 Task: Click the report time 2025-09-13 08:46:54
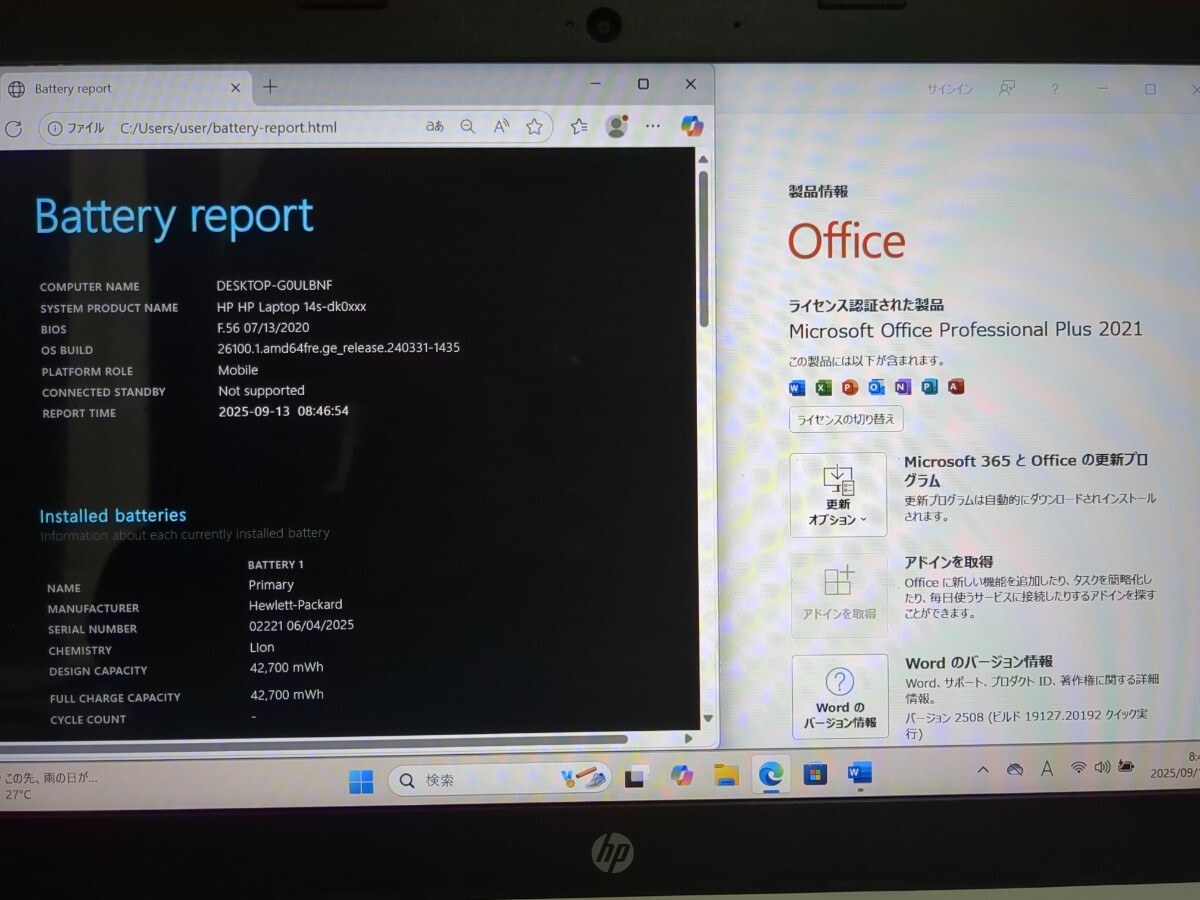(284, 411)
